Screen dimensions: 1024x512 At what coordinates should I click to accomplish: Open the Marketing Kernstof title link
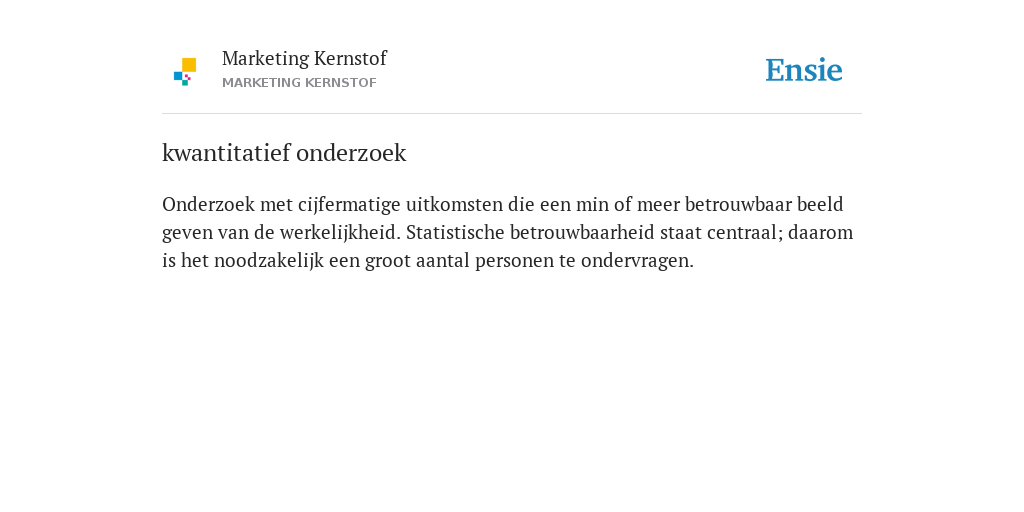304,59
